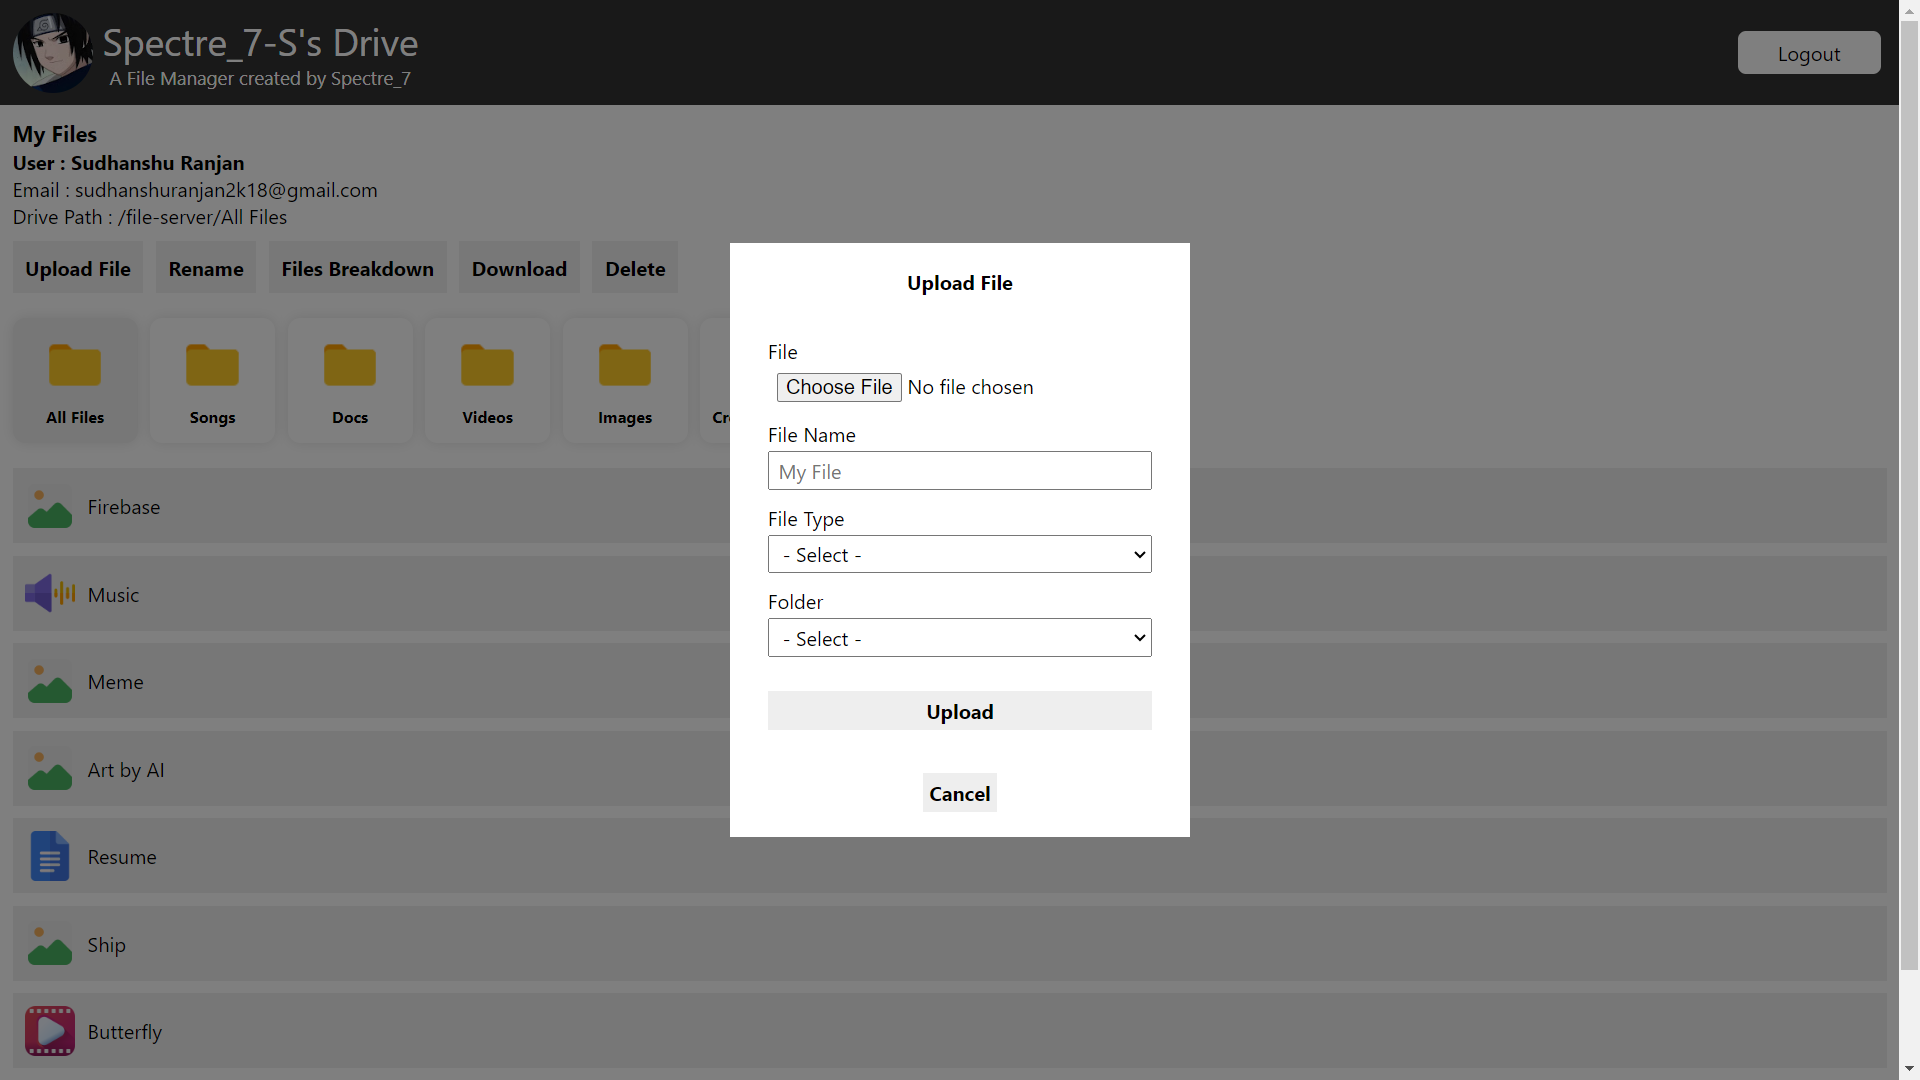Click the Drive Path text
Screen dimensions: 1920x1080
(150, 217)
